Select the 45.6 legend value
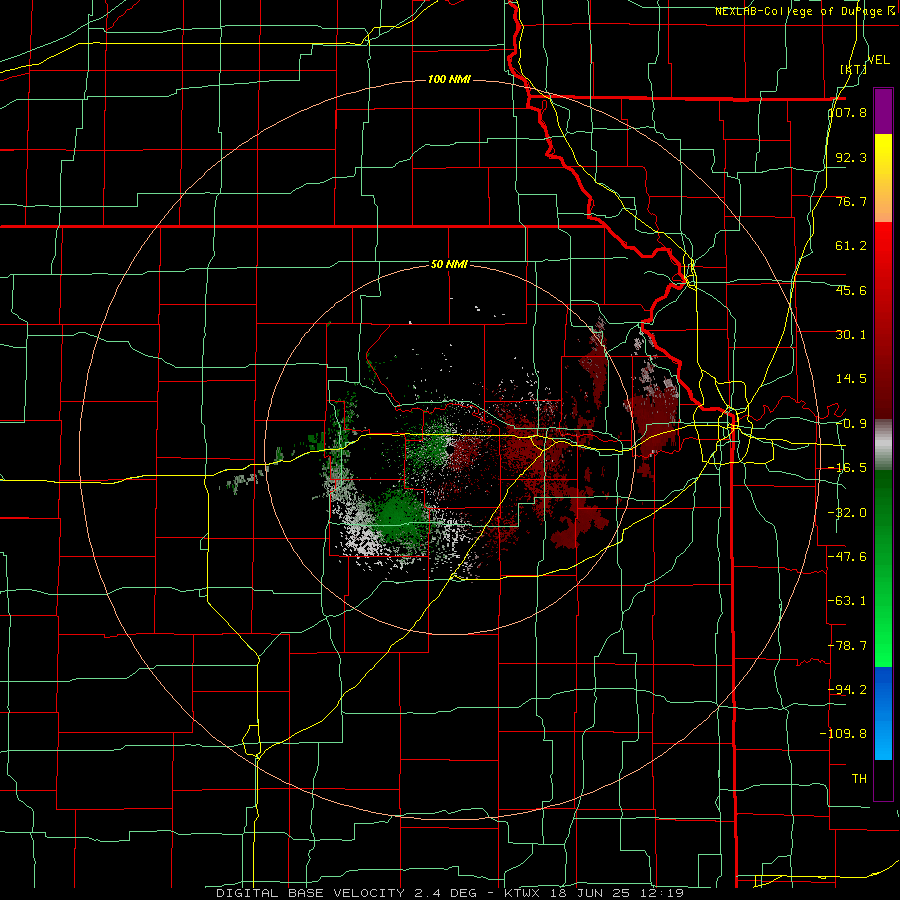The height and width of the screenshot is (900, 900). point(851,290)
